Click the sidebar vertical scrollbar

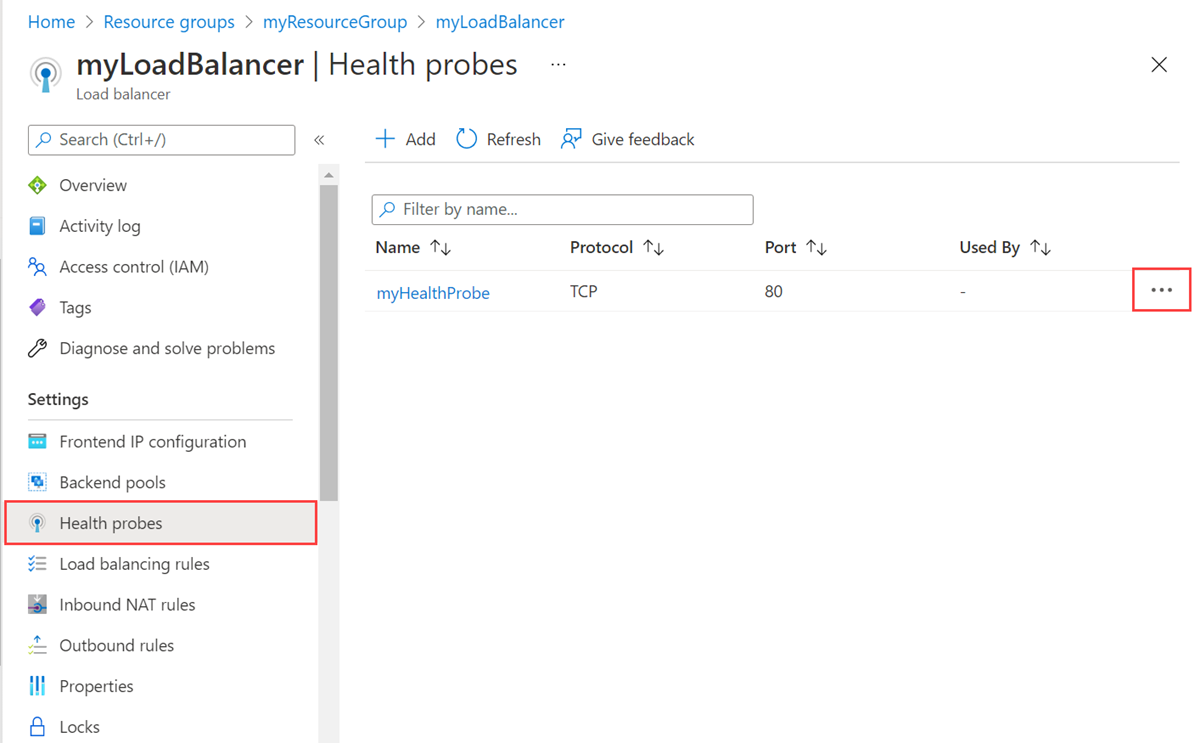pos(328,342)
